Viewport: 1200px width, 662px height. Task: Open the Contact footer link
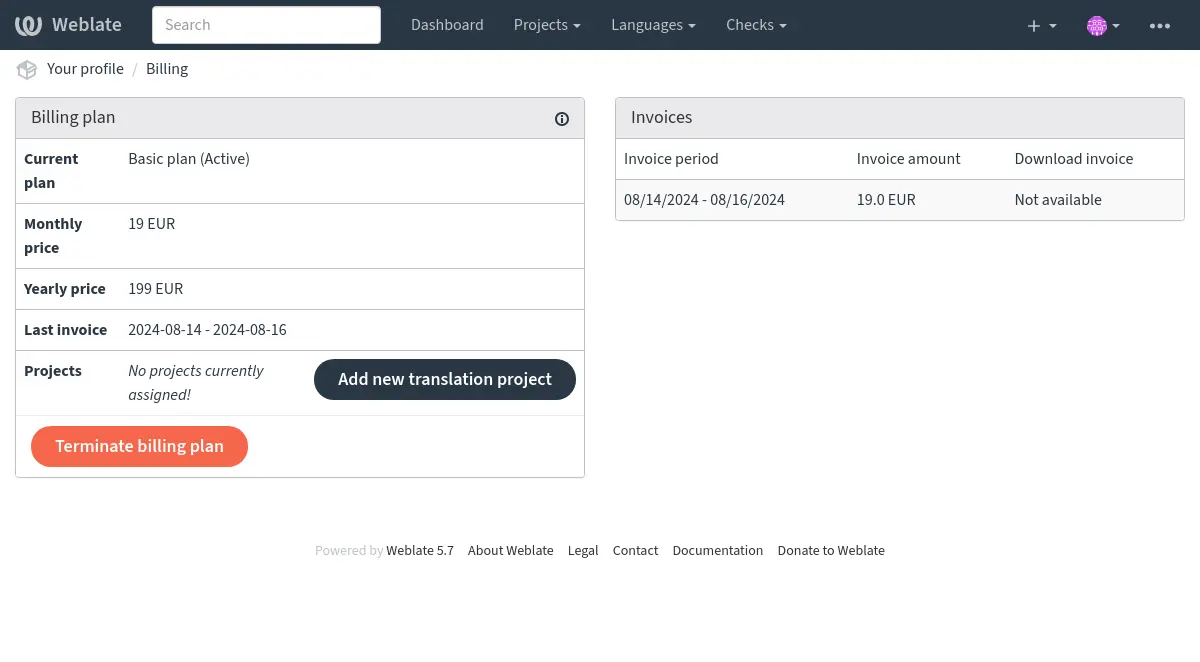coord(635,551)
